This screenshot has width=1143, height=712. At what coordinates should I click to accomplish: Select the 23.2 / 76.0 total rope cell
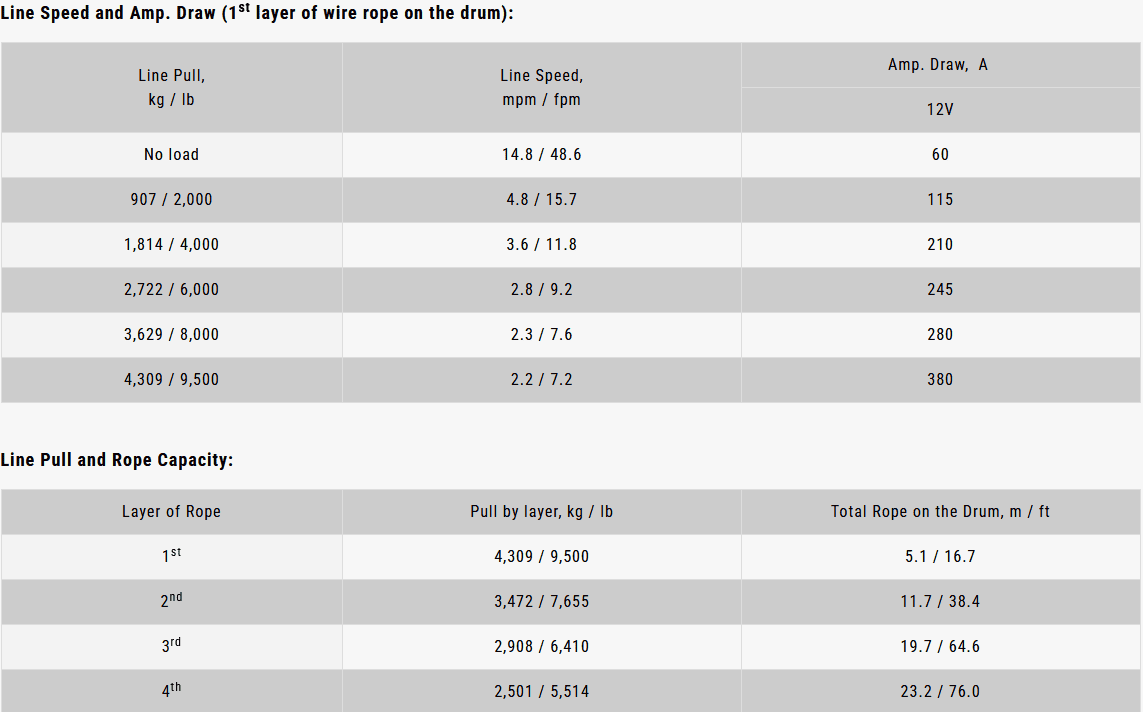(940, 691)
